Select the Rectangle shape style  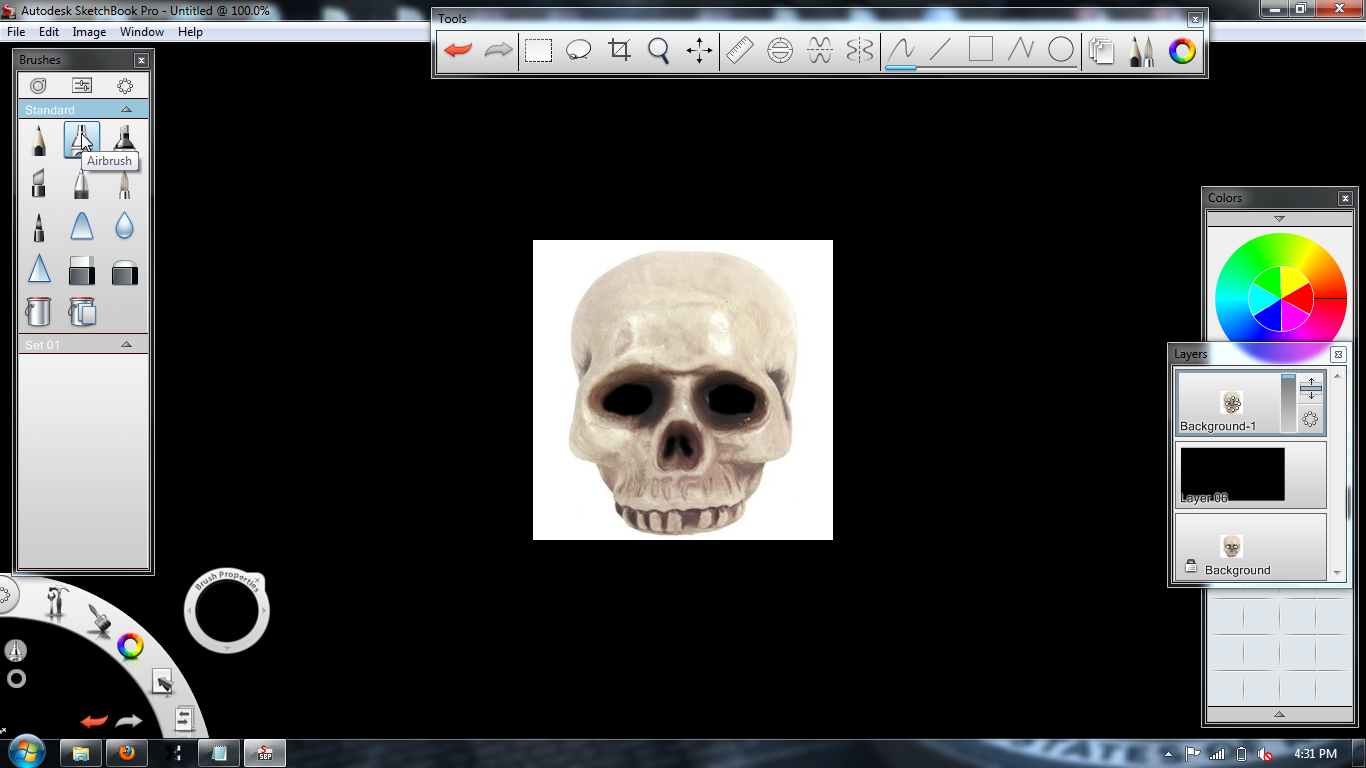(x=981, y=49)
